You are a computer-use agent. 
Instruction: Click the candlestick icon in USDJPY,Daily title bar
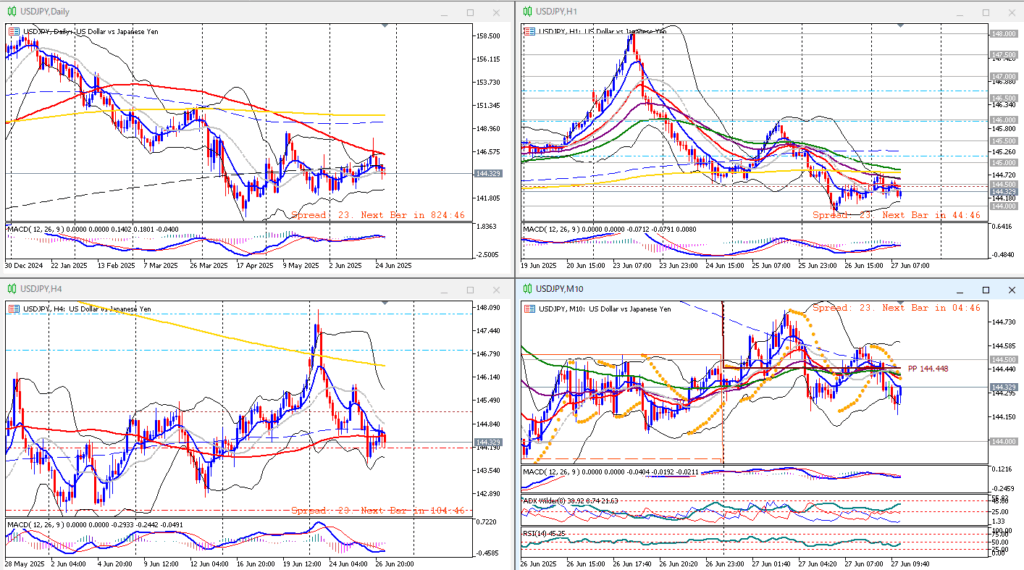12,12
